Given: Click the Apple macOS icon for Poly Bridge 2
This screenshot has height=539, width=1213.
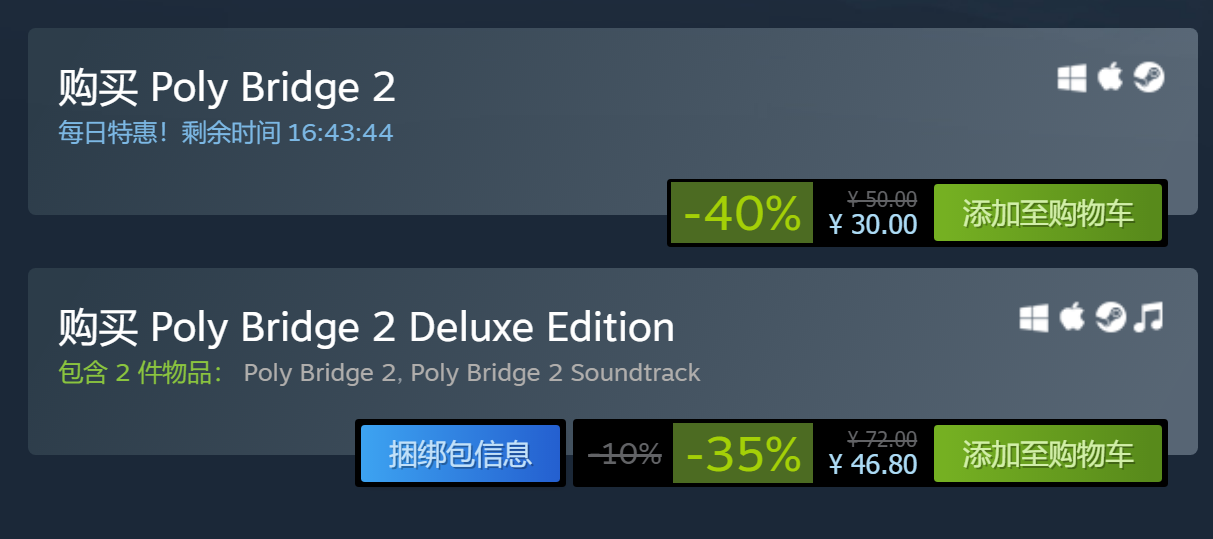Looking at the screenshot, I should pos(1110,77).
